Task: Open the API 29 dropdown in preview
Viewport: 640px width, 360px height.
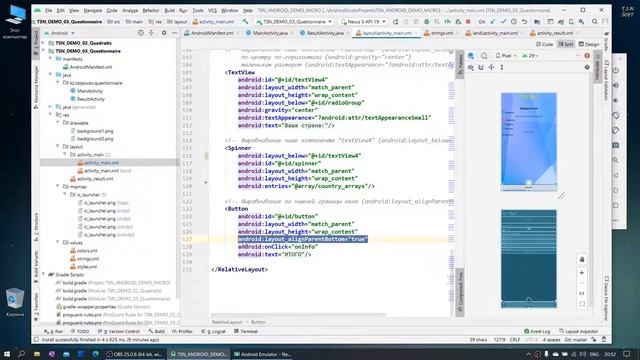Action: [x=530, y=56]
